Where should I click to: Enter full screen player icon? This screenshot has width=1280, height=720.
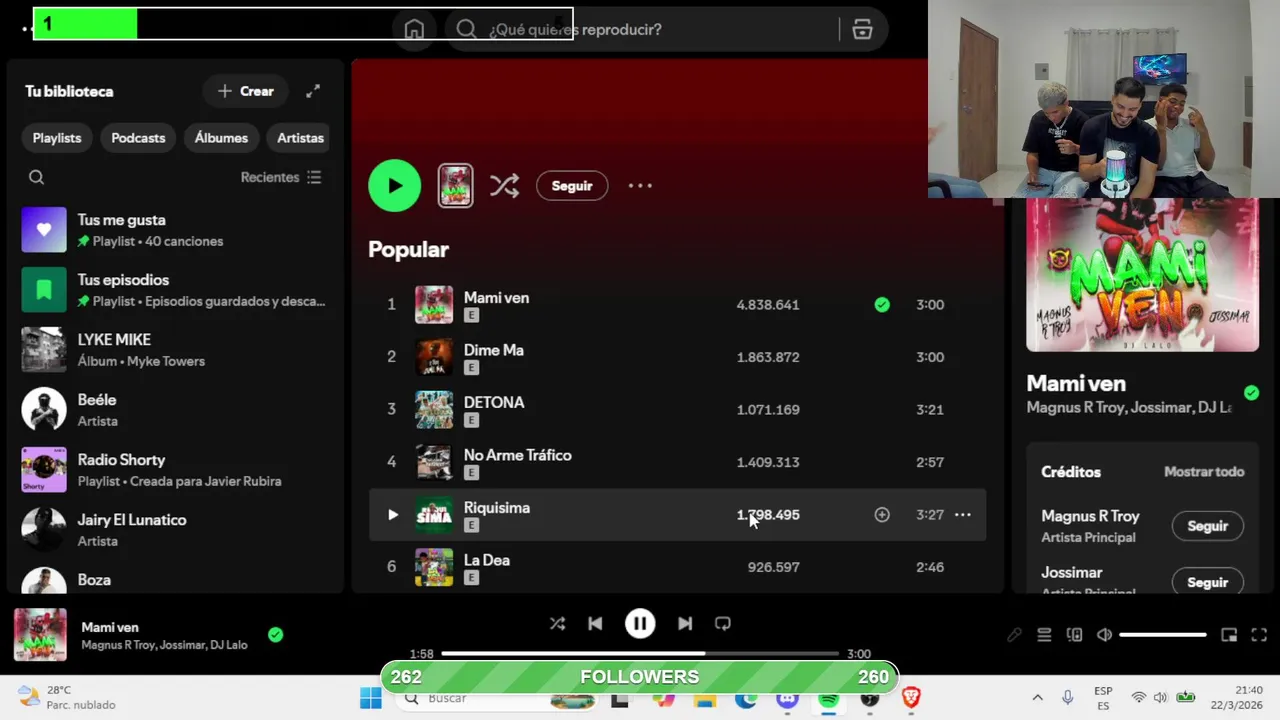tap(1259, 635)
